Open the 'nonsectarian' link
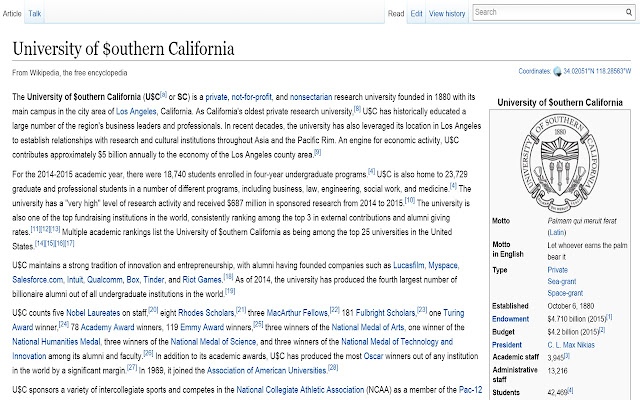Screen dimensions: 640x400 [311, 97]
